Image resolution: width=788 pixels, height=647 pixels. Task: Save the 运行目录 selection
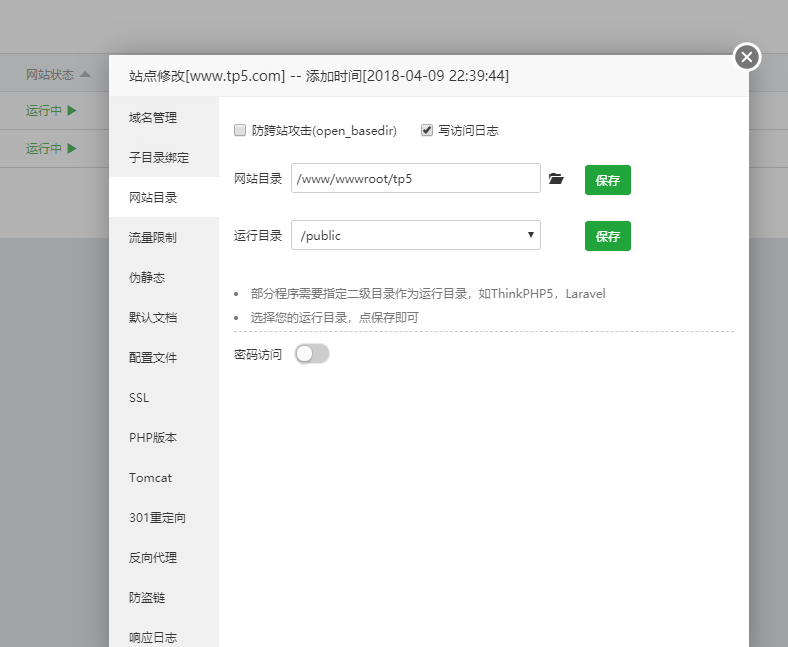click(607, 236)
